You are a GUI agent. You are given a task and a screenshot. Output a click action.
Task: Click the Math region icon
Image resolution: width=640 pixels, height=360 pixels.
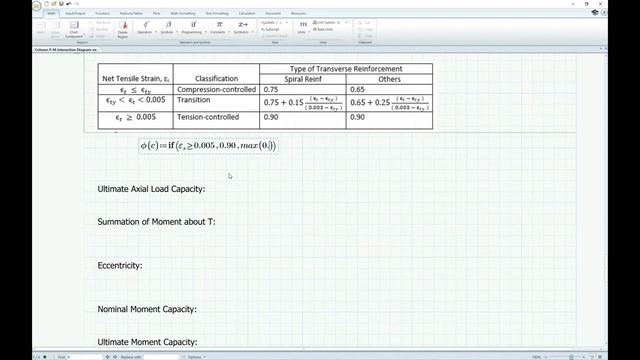click(x=41, y=29)
